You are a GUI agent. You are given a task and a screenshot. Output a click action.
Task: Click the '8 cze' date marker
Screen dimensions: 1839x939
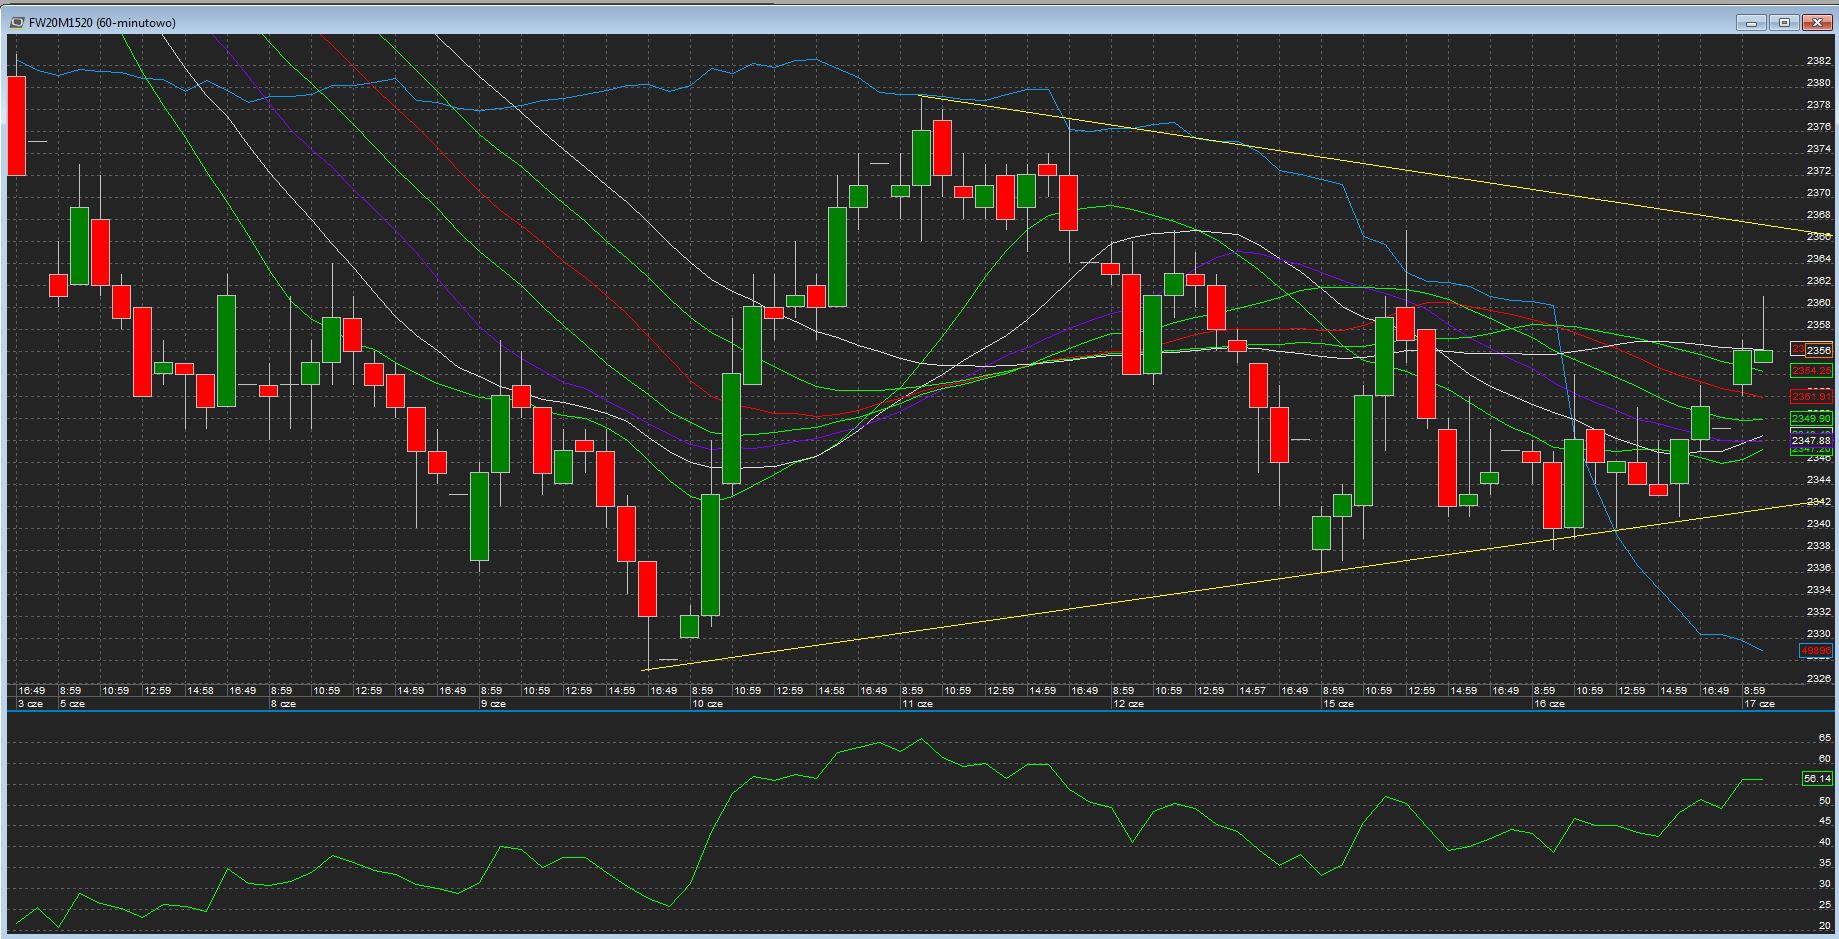284,704
